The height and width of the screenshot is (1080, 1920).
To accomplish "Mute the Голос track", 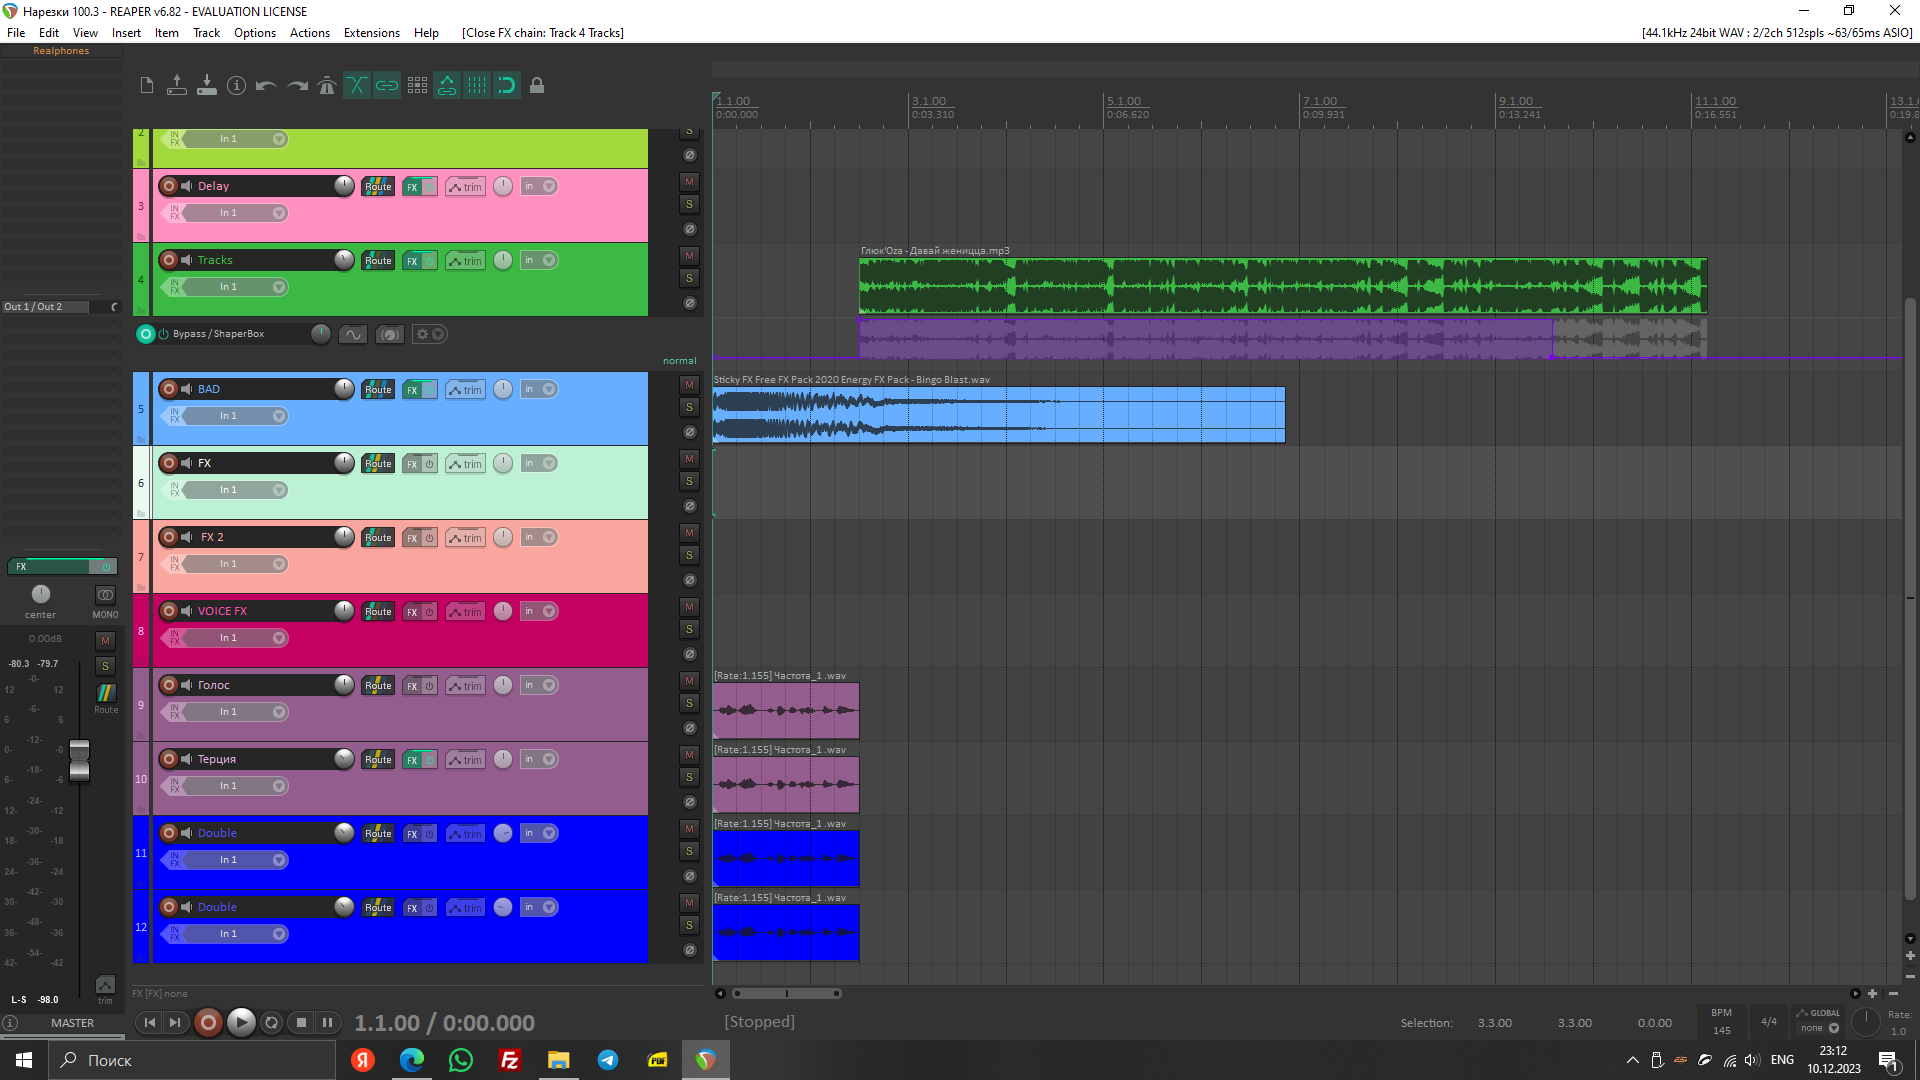I will 689,681.
